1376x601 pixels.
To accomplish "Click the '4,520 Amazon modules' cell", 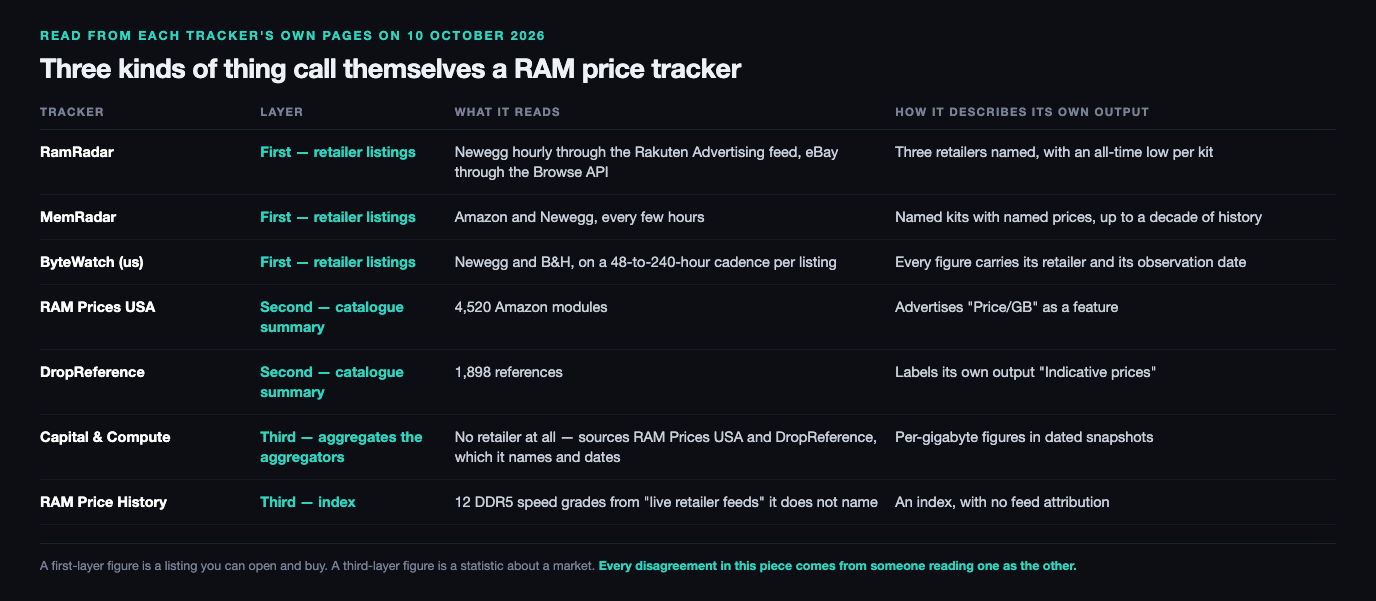I will pyautogui.click(x=531, y=307).
